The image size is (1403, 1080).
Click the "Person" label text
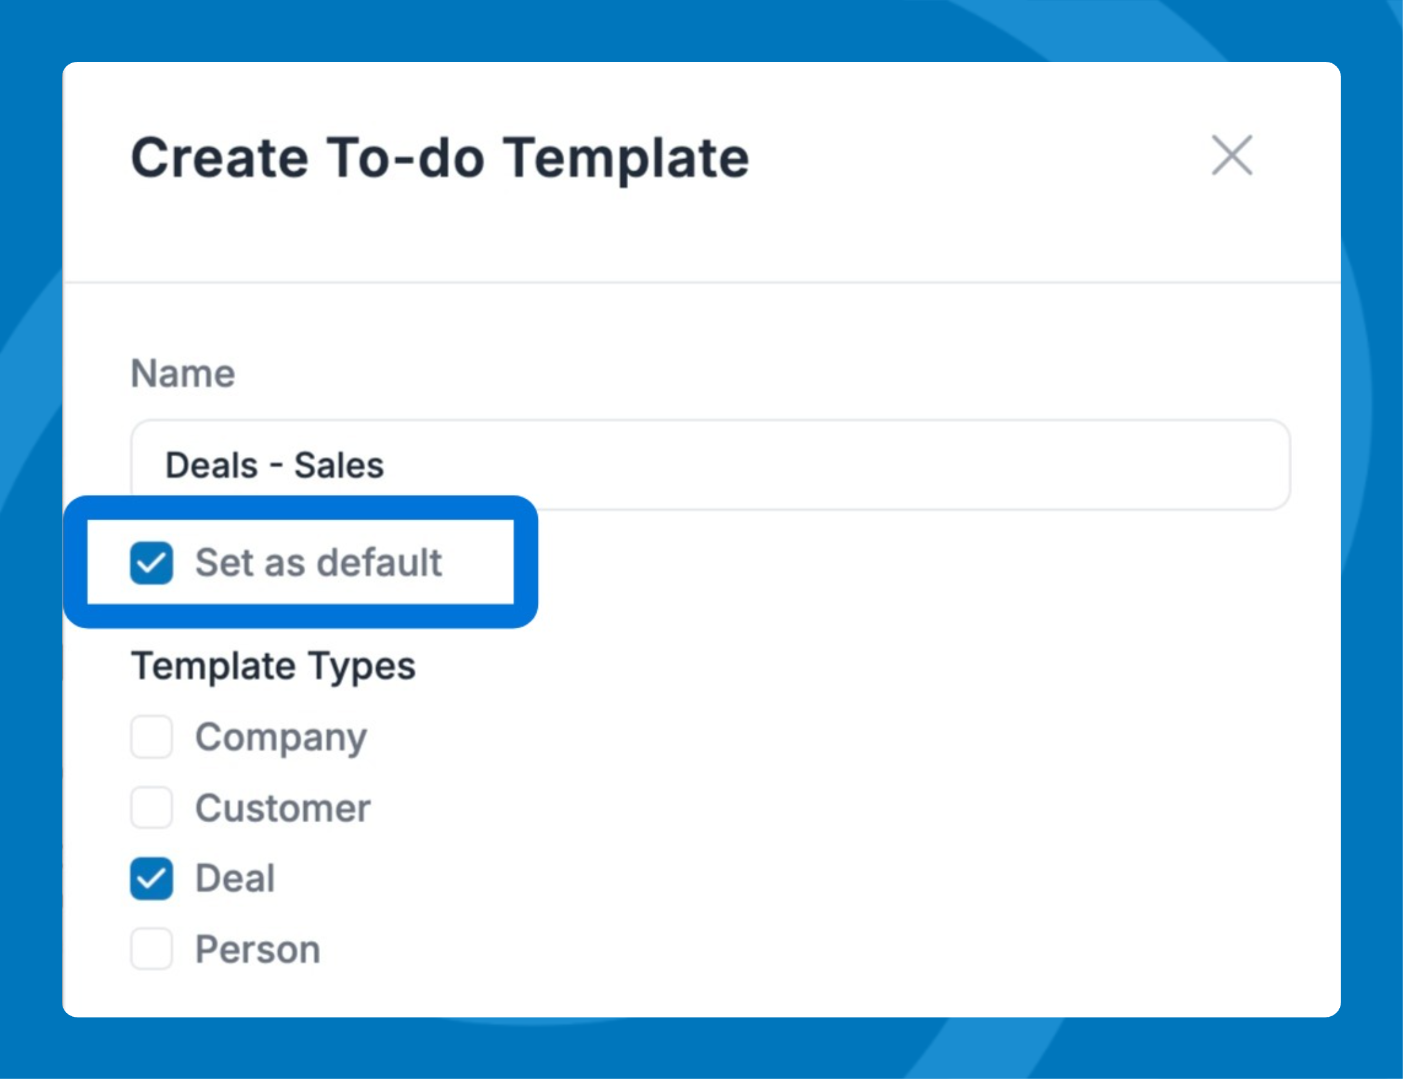(258, 950)
